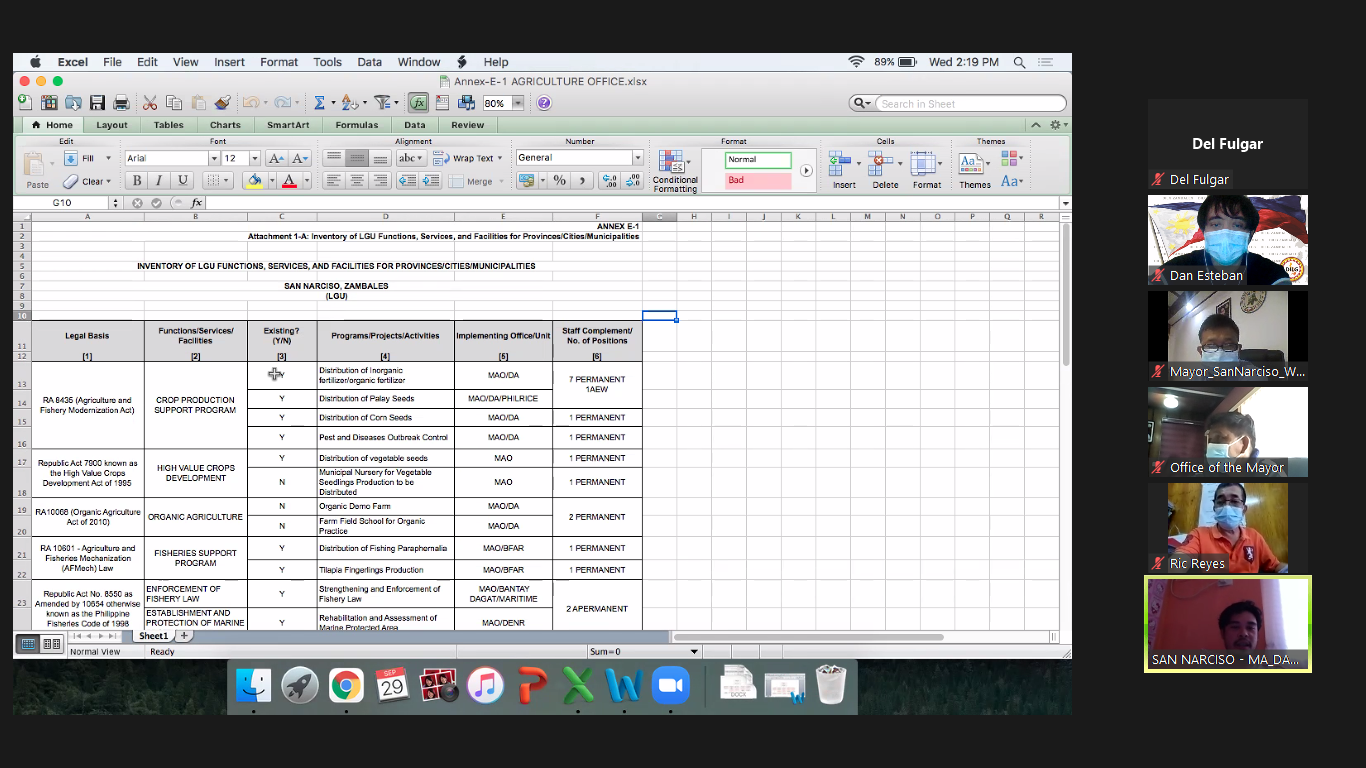This screenshot has height=768, width=1366.
Task: Open the Toolbox icon in toolbar
Action: click(442, 103)
